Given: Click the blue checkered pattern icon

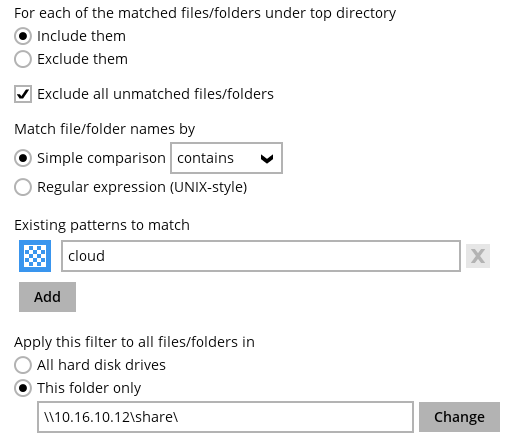Looking at the screenshot, I should pos(35,256).
